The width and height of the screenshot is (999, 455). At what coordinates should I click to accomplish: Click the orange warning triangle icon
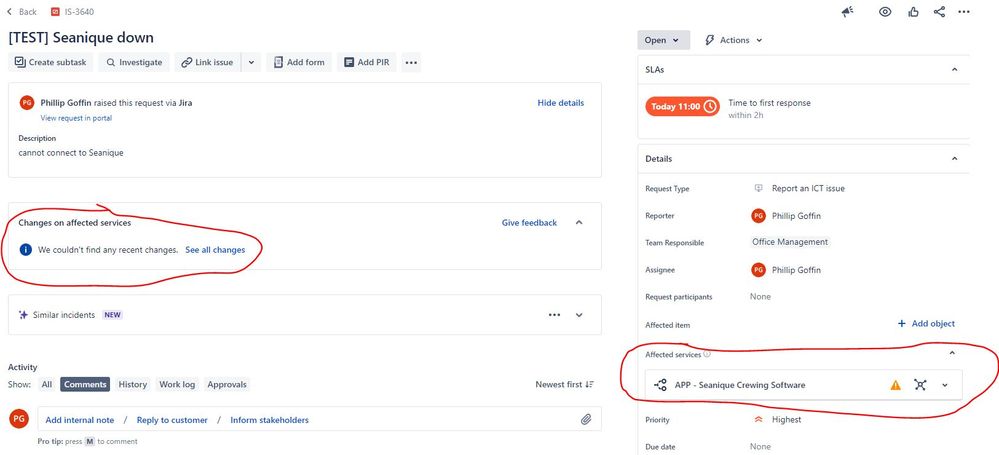click(x=896, y=385)
